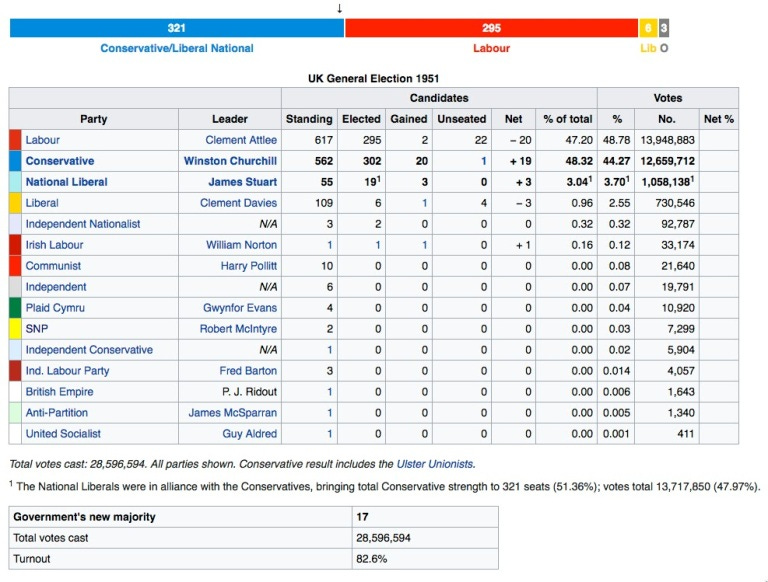Click United Socialist vote count 411
This screenshot has width=768, height=582.
tap(685, 434)
